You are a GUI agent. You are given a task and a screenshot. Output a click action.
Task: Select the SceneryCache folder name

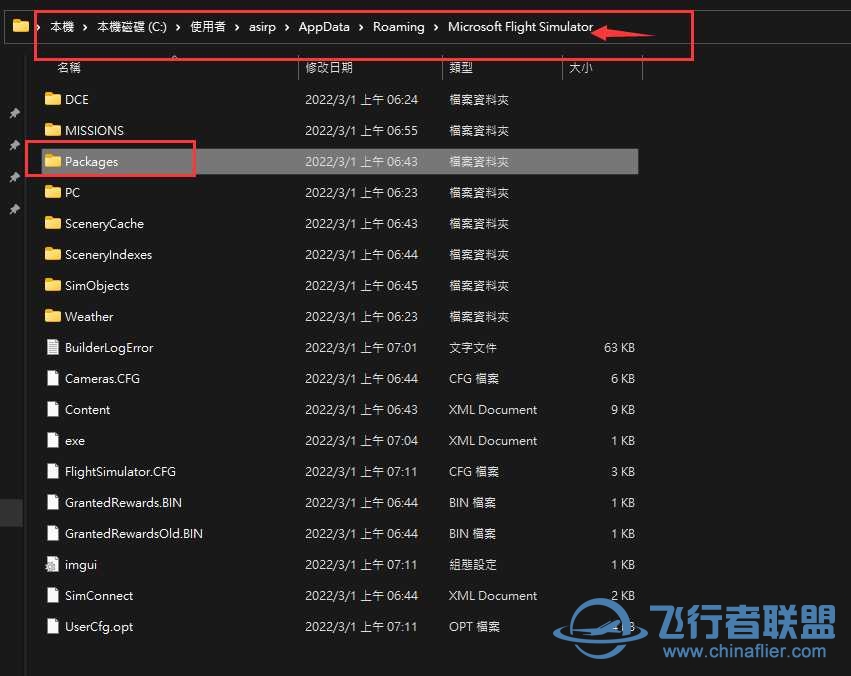click(x=104, y=224)
